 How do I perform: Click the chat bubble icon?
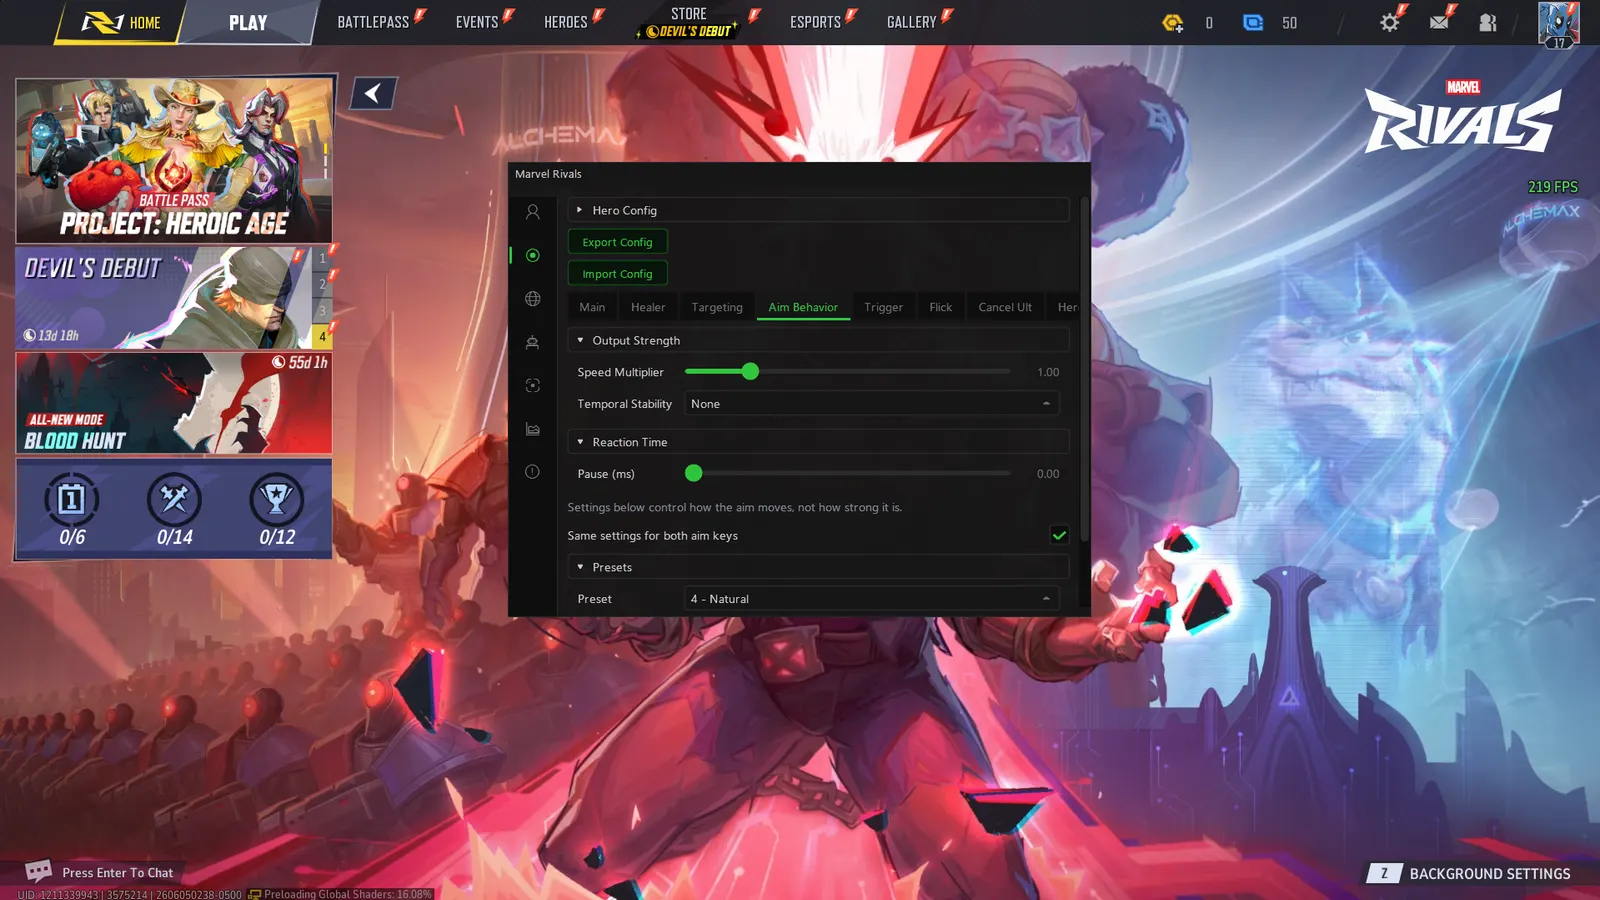click(x=38, y=871)
